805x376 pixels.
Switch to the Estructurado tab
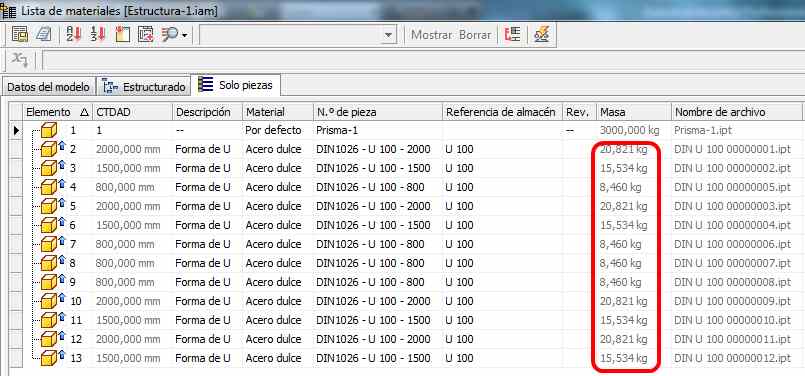(144, 87)
